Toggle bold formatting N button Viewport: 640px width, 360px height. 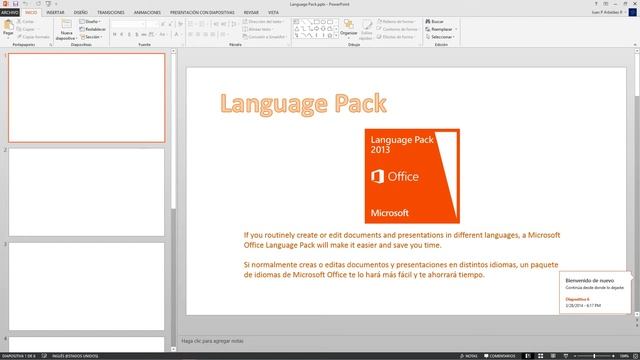115,35
